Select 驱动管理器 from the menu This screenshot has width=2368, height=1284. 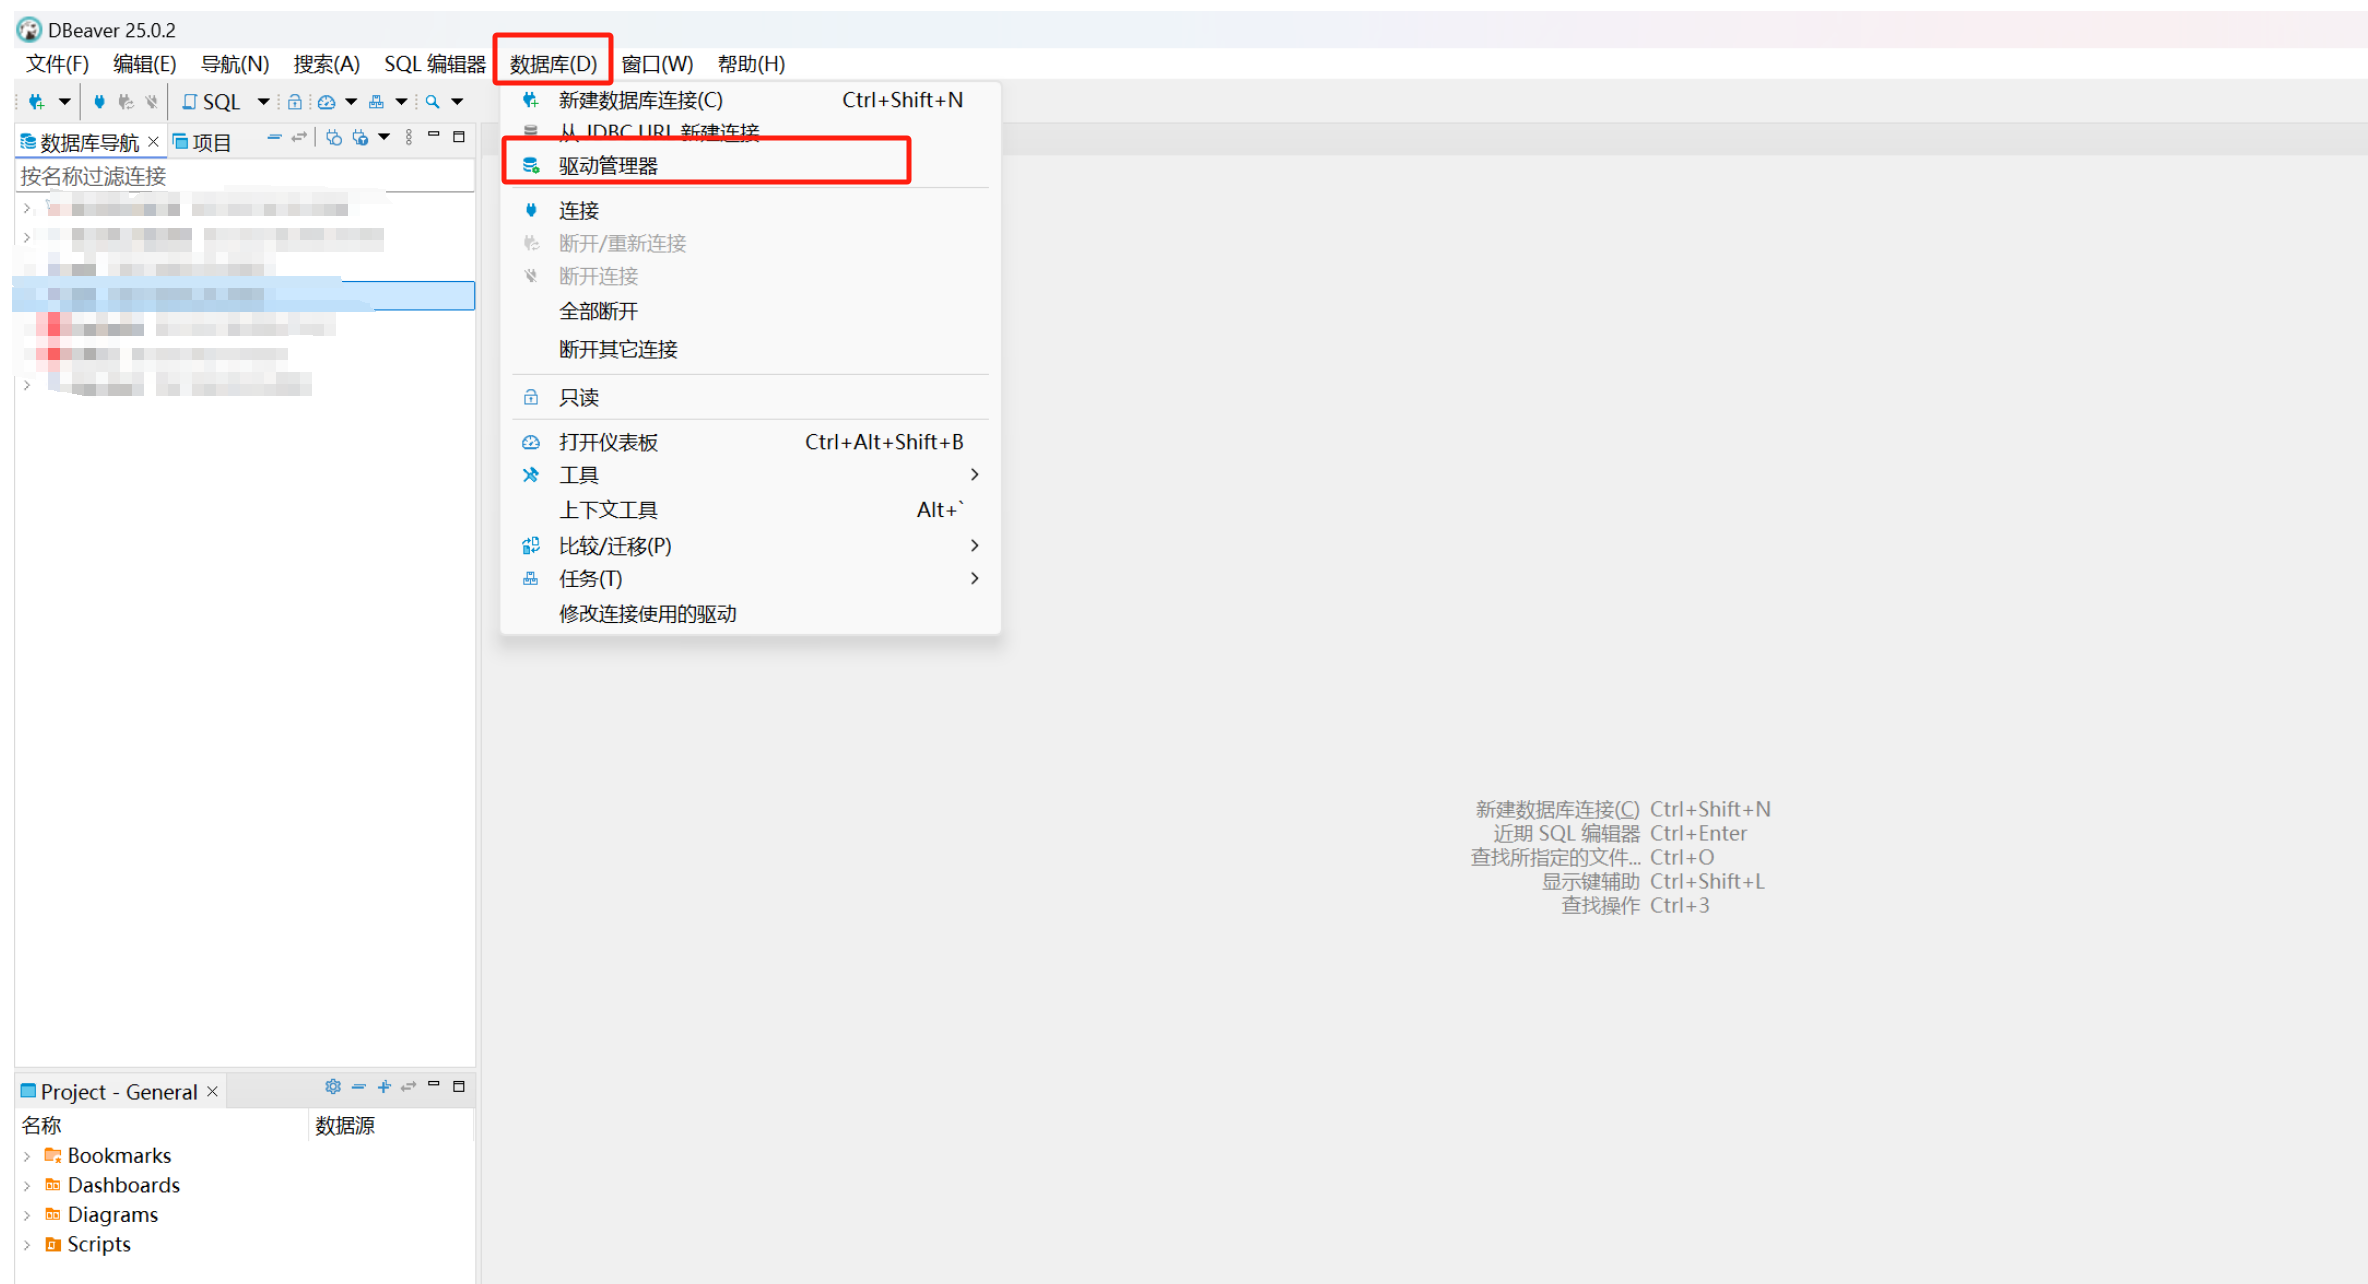point(608,166)
